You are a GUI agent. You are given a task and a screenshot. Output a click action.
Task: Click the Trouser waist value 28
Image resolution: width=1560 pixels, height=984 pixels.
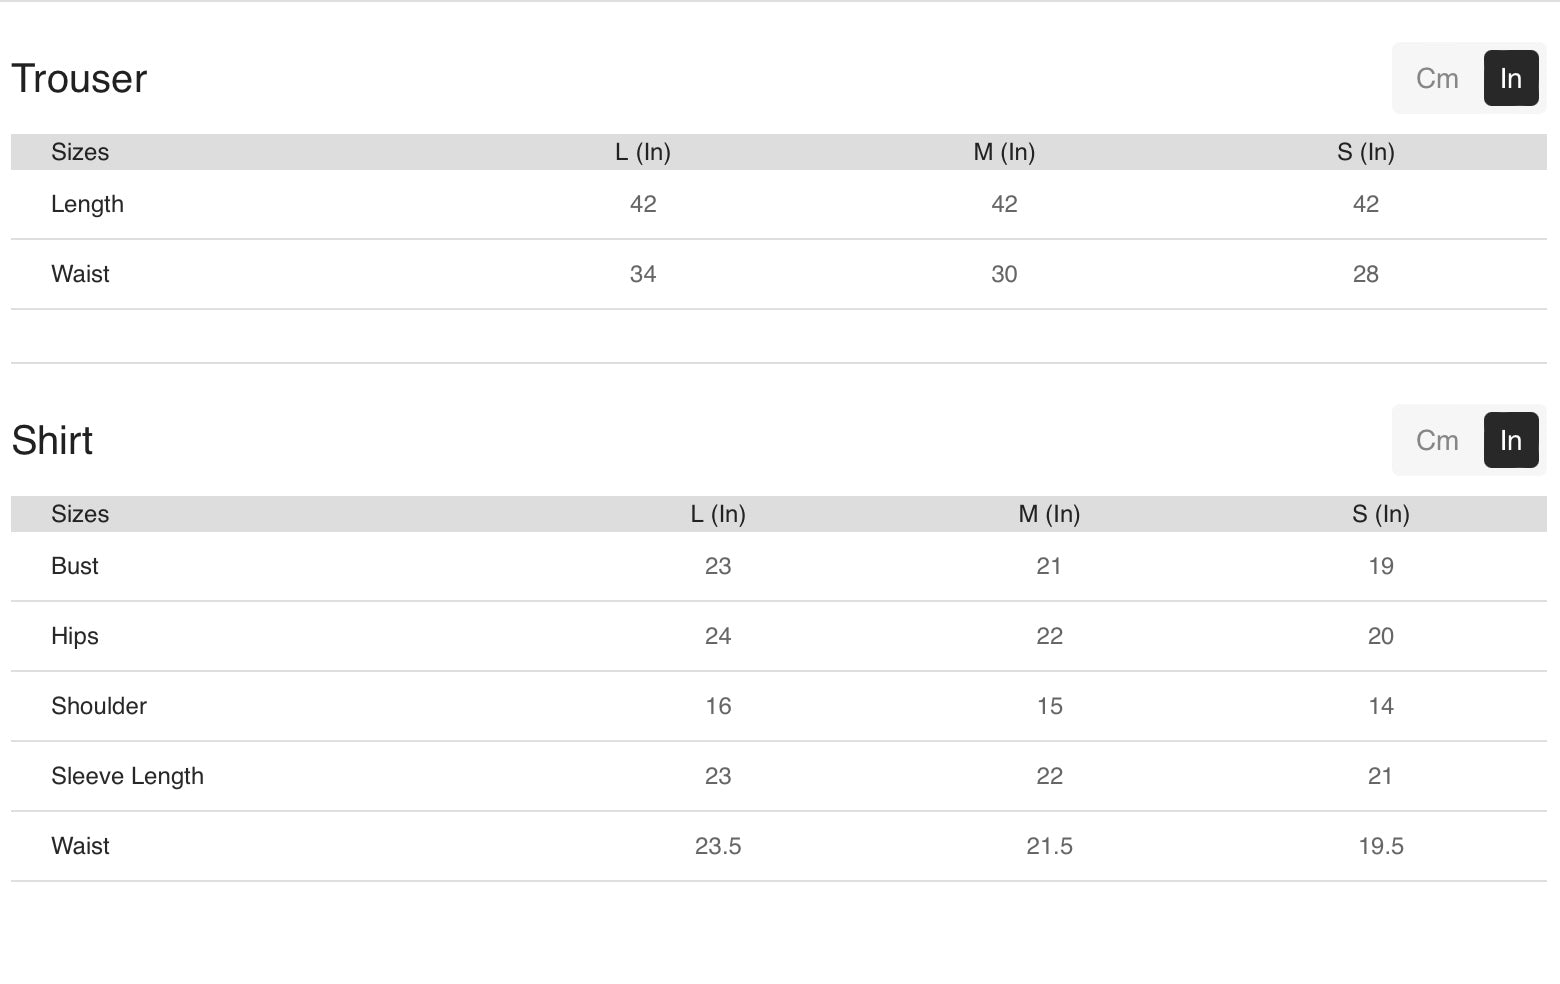coord(1365,274)
